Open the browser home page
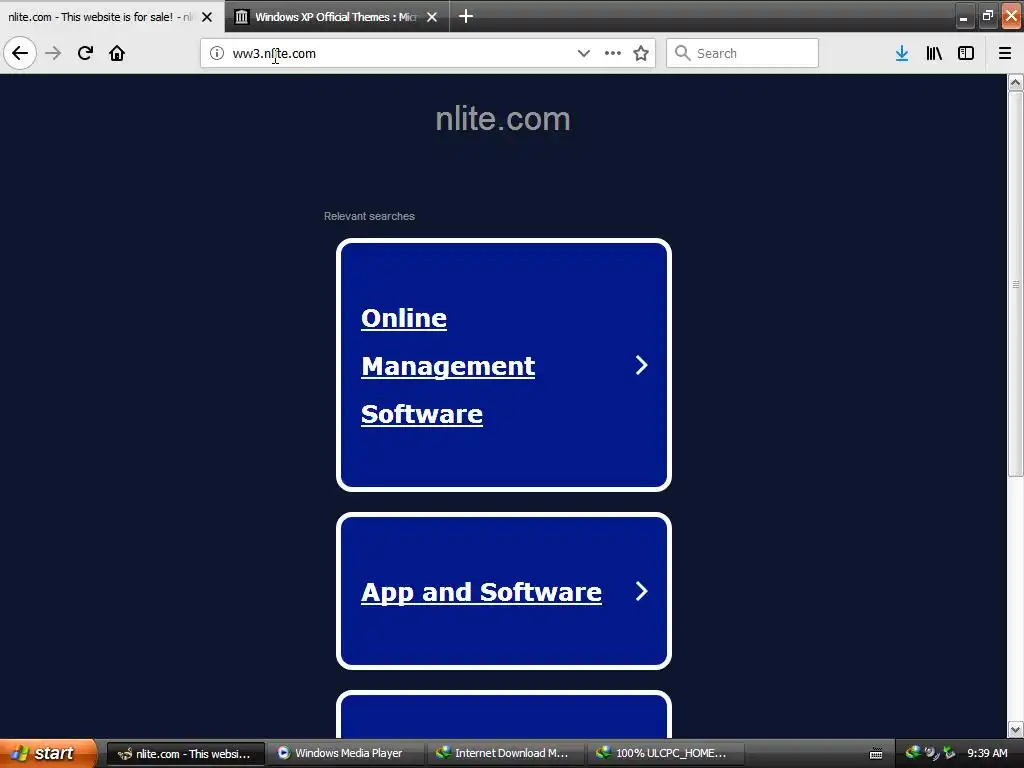This screenshot has width=1024, height=768. tap(117, 53)
